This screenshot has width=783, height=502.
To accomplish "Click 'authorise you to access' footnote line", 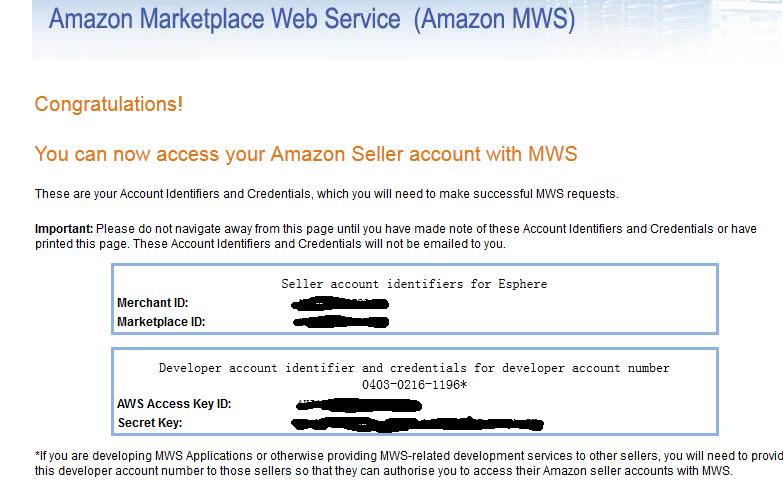I will tap(384, 471).
